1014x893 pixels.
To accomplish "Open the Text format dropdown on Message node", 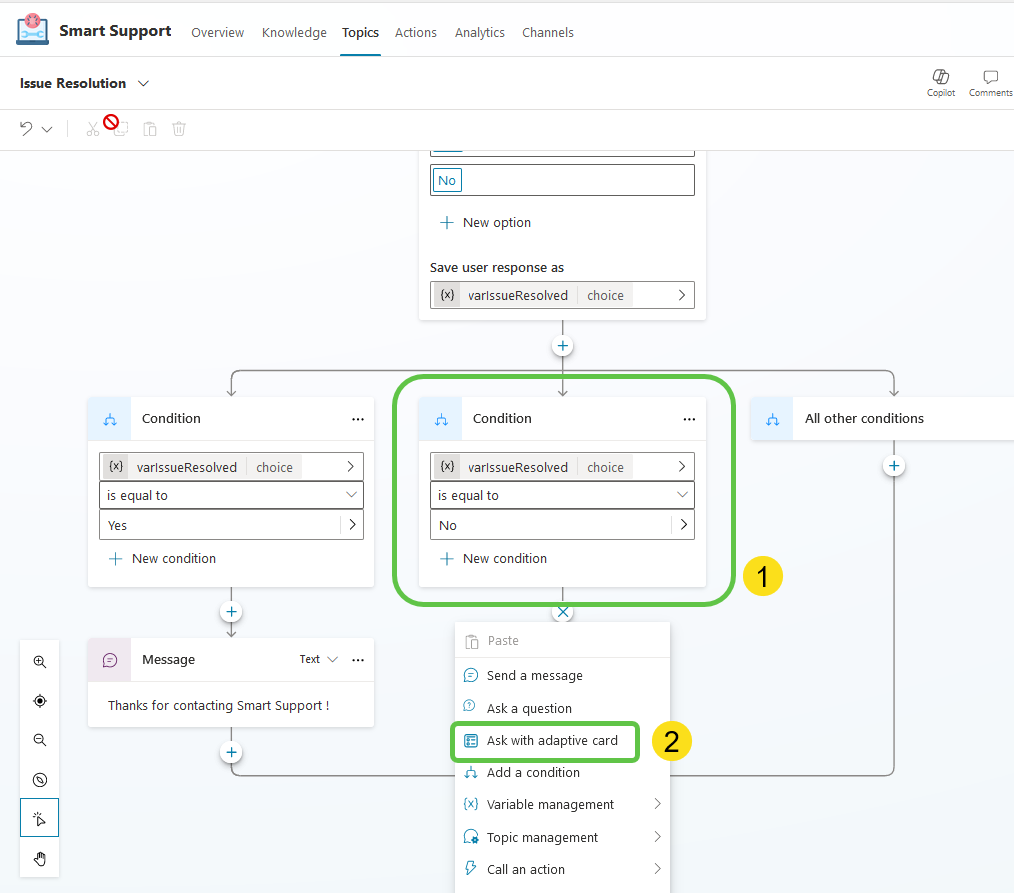I will [x=318, y=659].
